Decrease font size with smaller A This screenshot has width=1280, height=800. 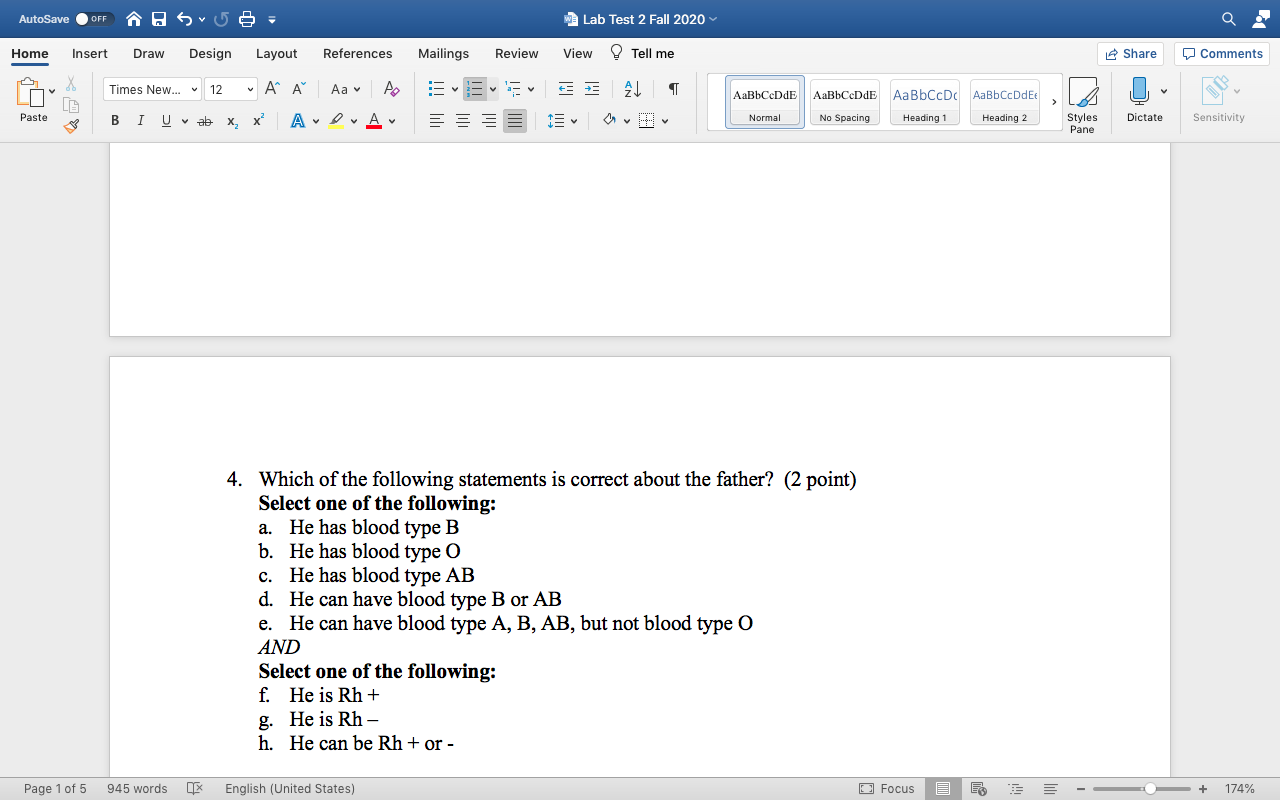(x=298, y=89)
